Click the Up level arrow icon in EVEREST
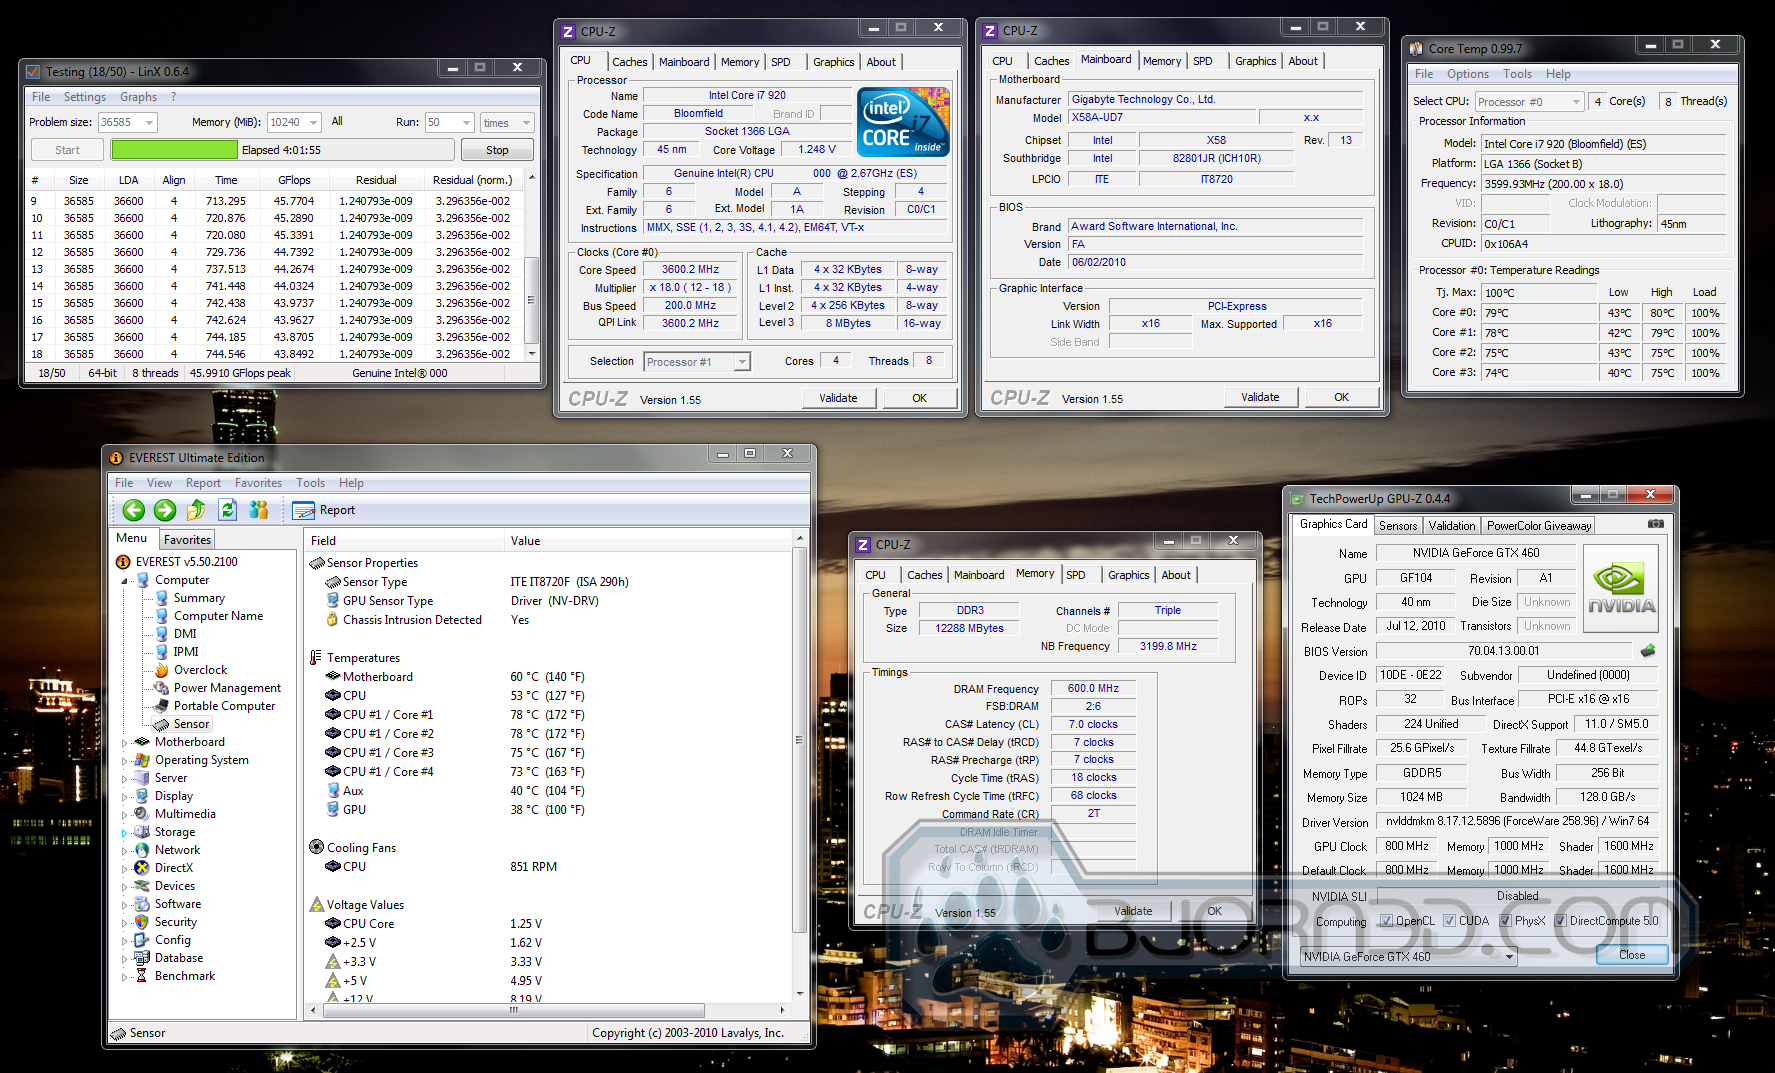Image resolution: width=1775 pixels, height=1073 pixels. (x=196, y=510)
